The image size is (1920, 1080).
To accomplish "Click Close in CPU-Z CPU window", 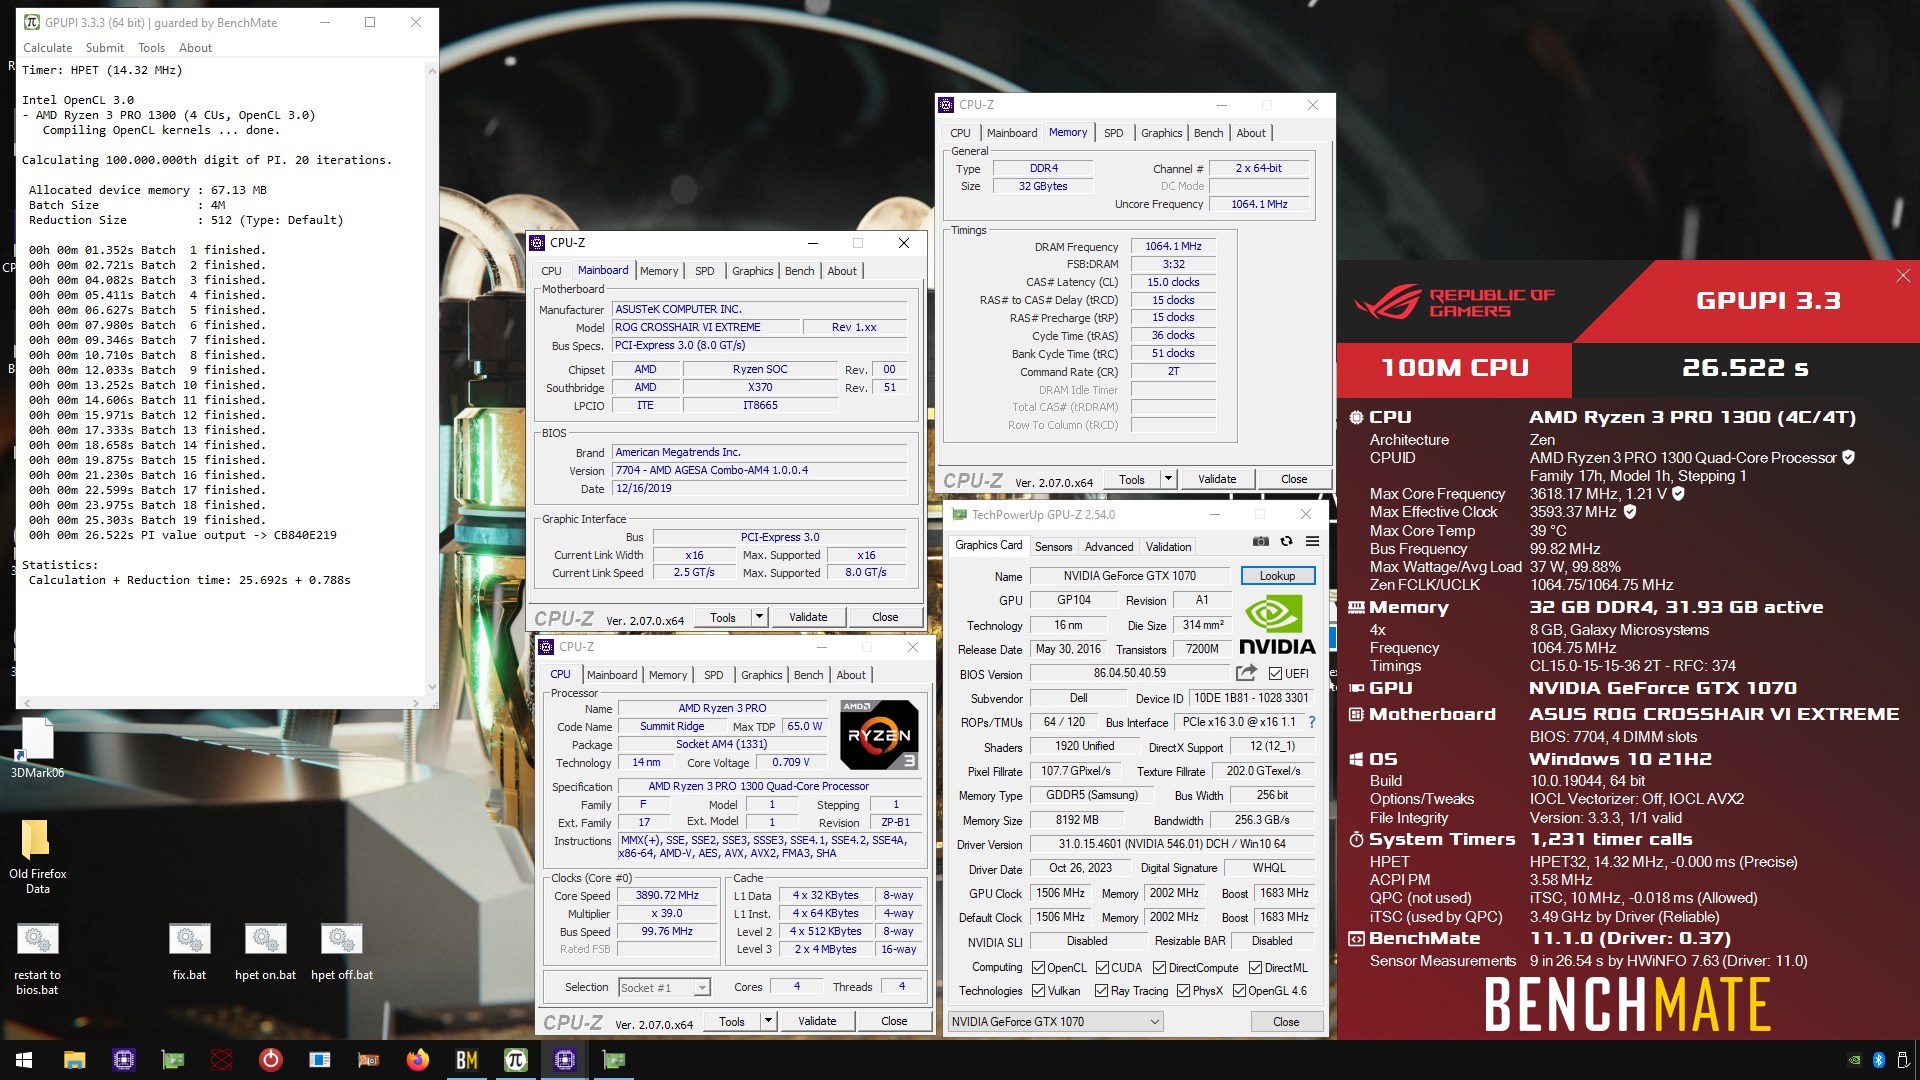I will [x=894, y=1021].
